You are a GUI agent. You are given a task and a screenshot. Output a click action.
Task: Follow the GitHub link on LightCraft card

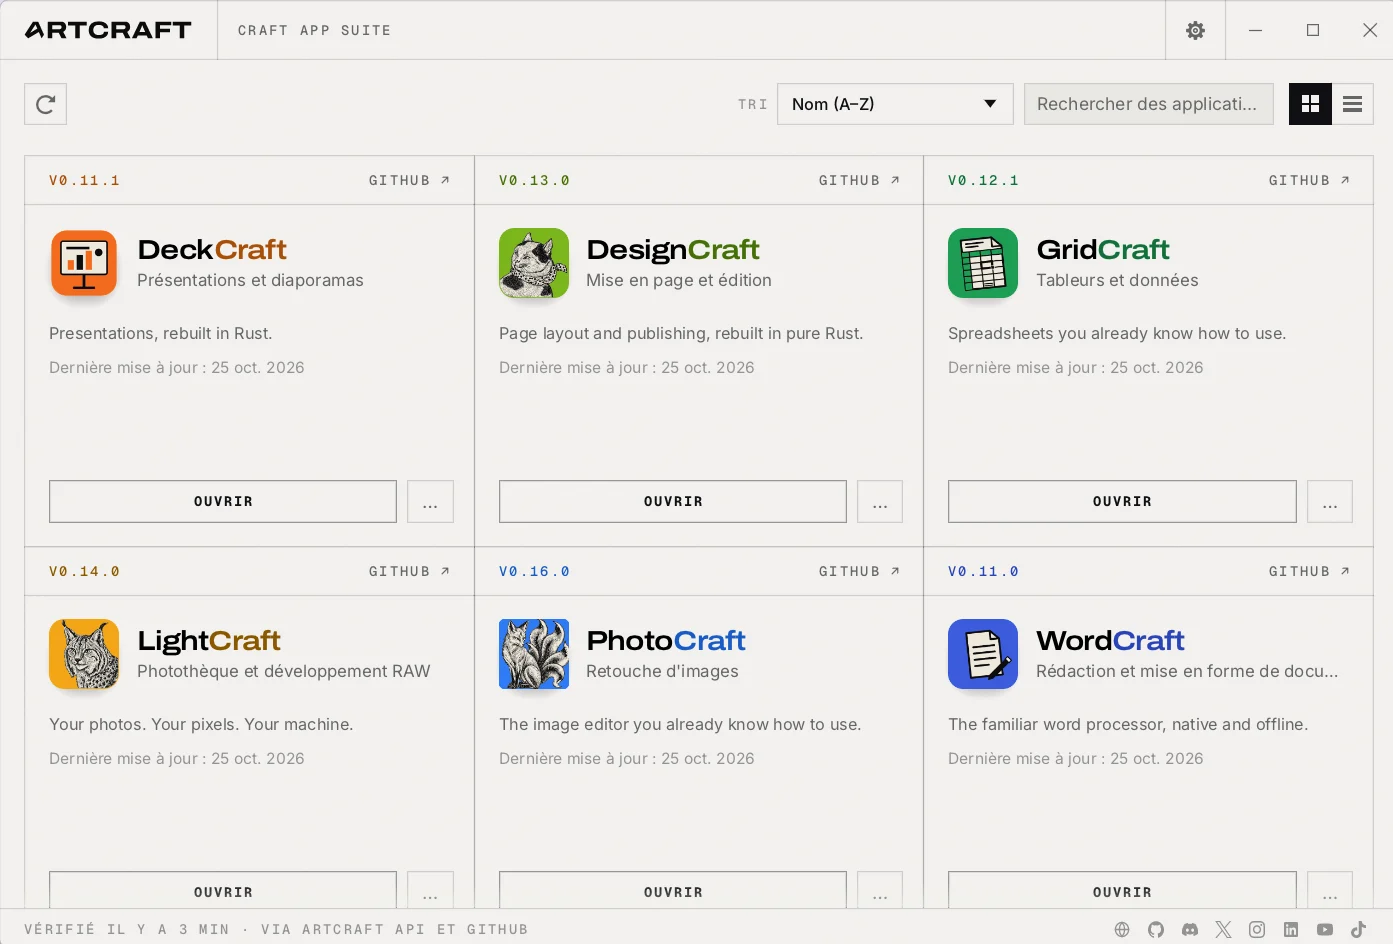[409, 572]
